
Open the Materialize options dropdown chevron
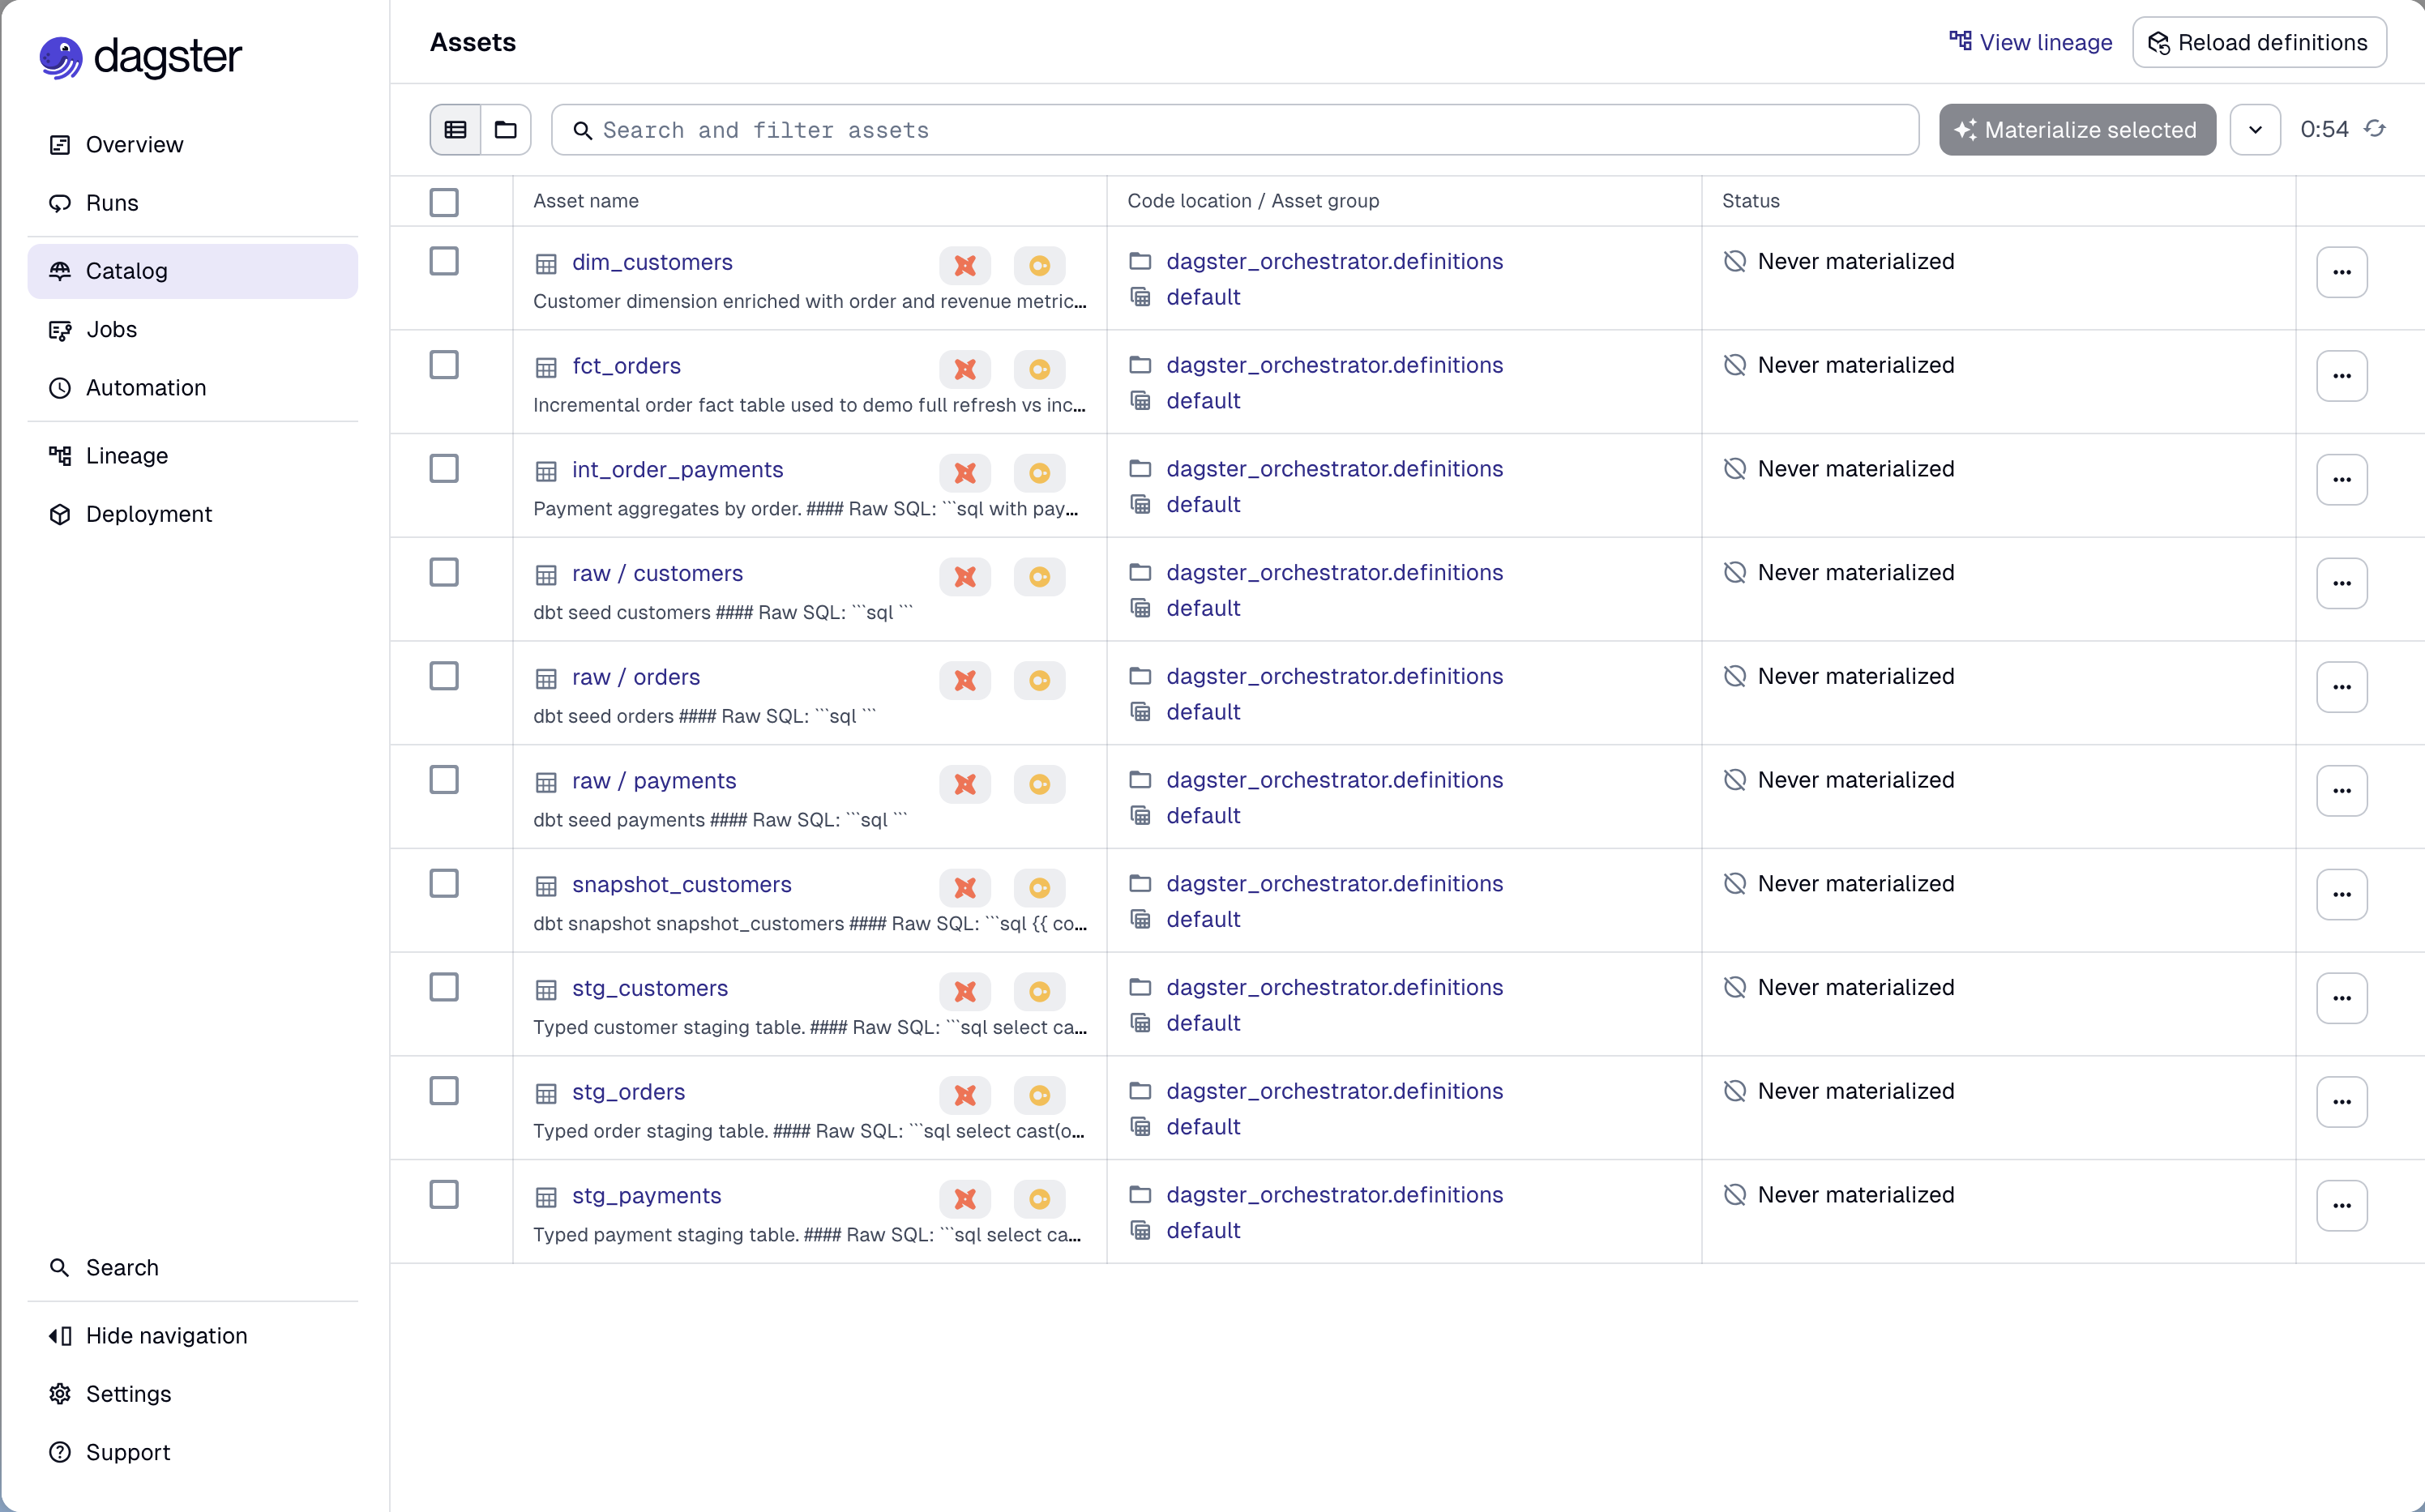[x=2254, y=129]
